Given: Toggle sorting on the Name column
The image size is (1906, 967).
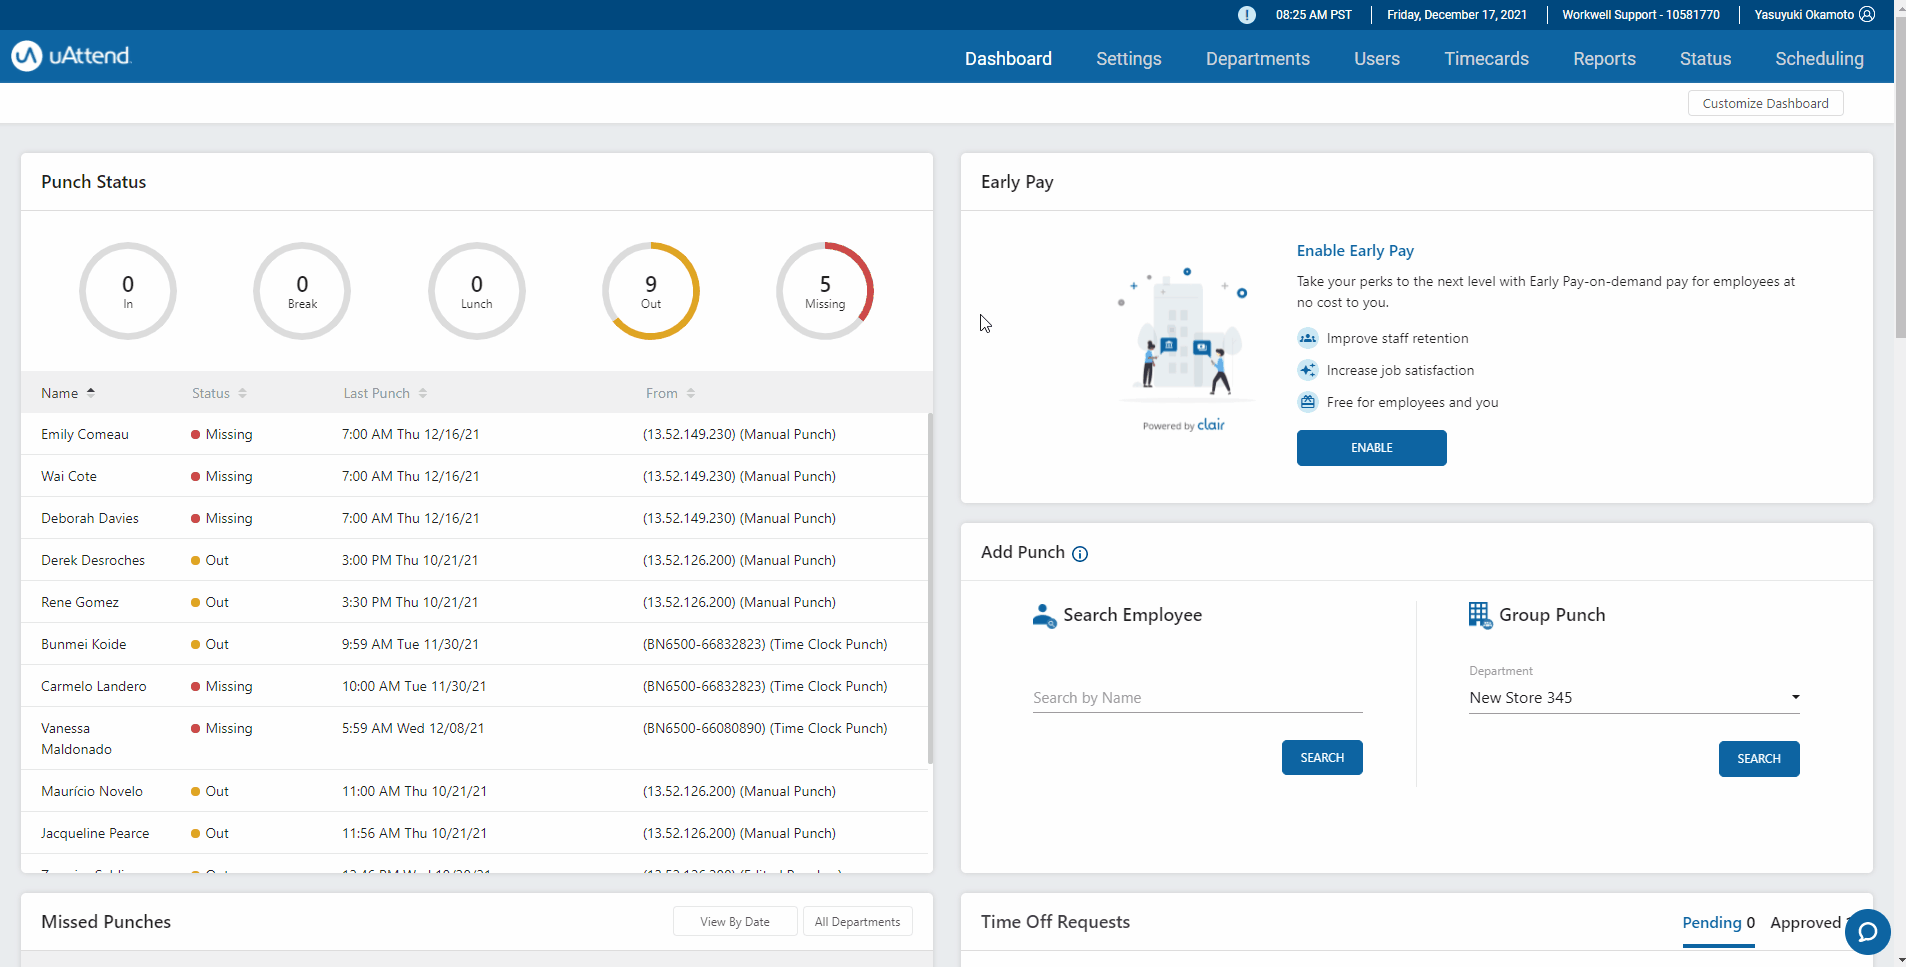Looking at the screenshot, I should point(92,391).
